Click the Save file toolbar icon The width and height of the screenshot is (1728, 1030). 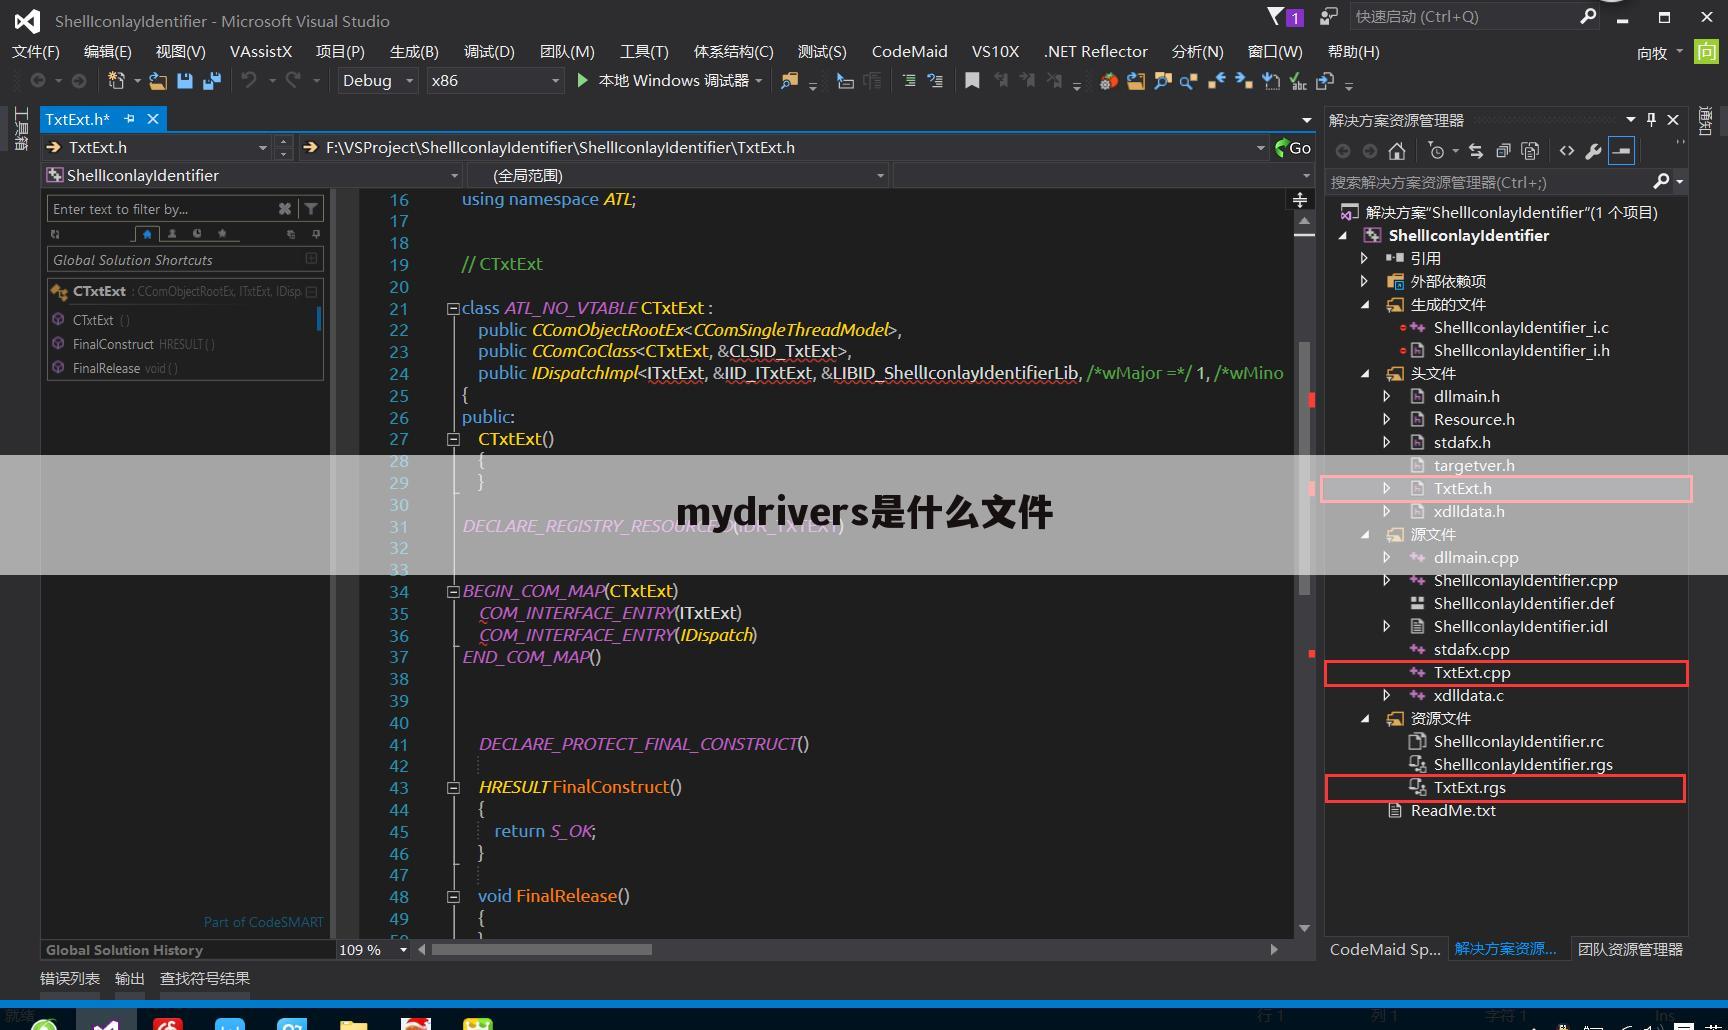[185, 81]
